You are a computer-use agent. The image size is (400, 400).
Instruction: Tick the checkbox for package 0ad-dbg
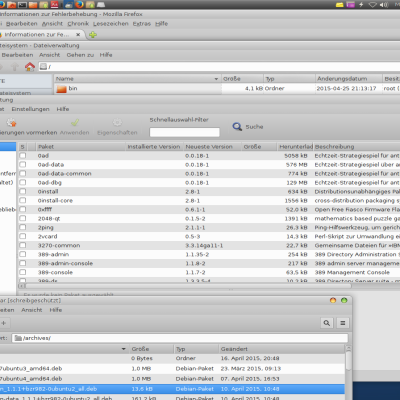pyautogui.click(x=23, y=183)
